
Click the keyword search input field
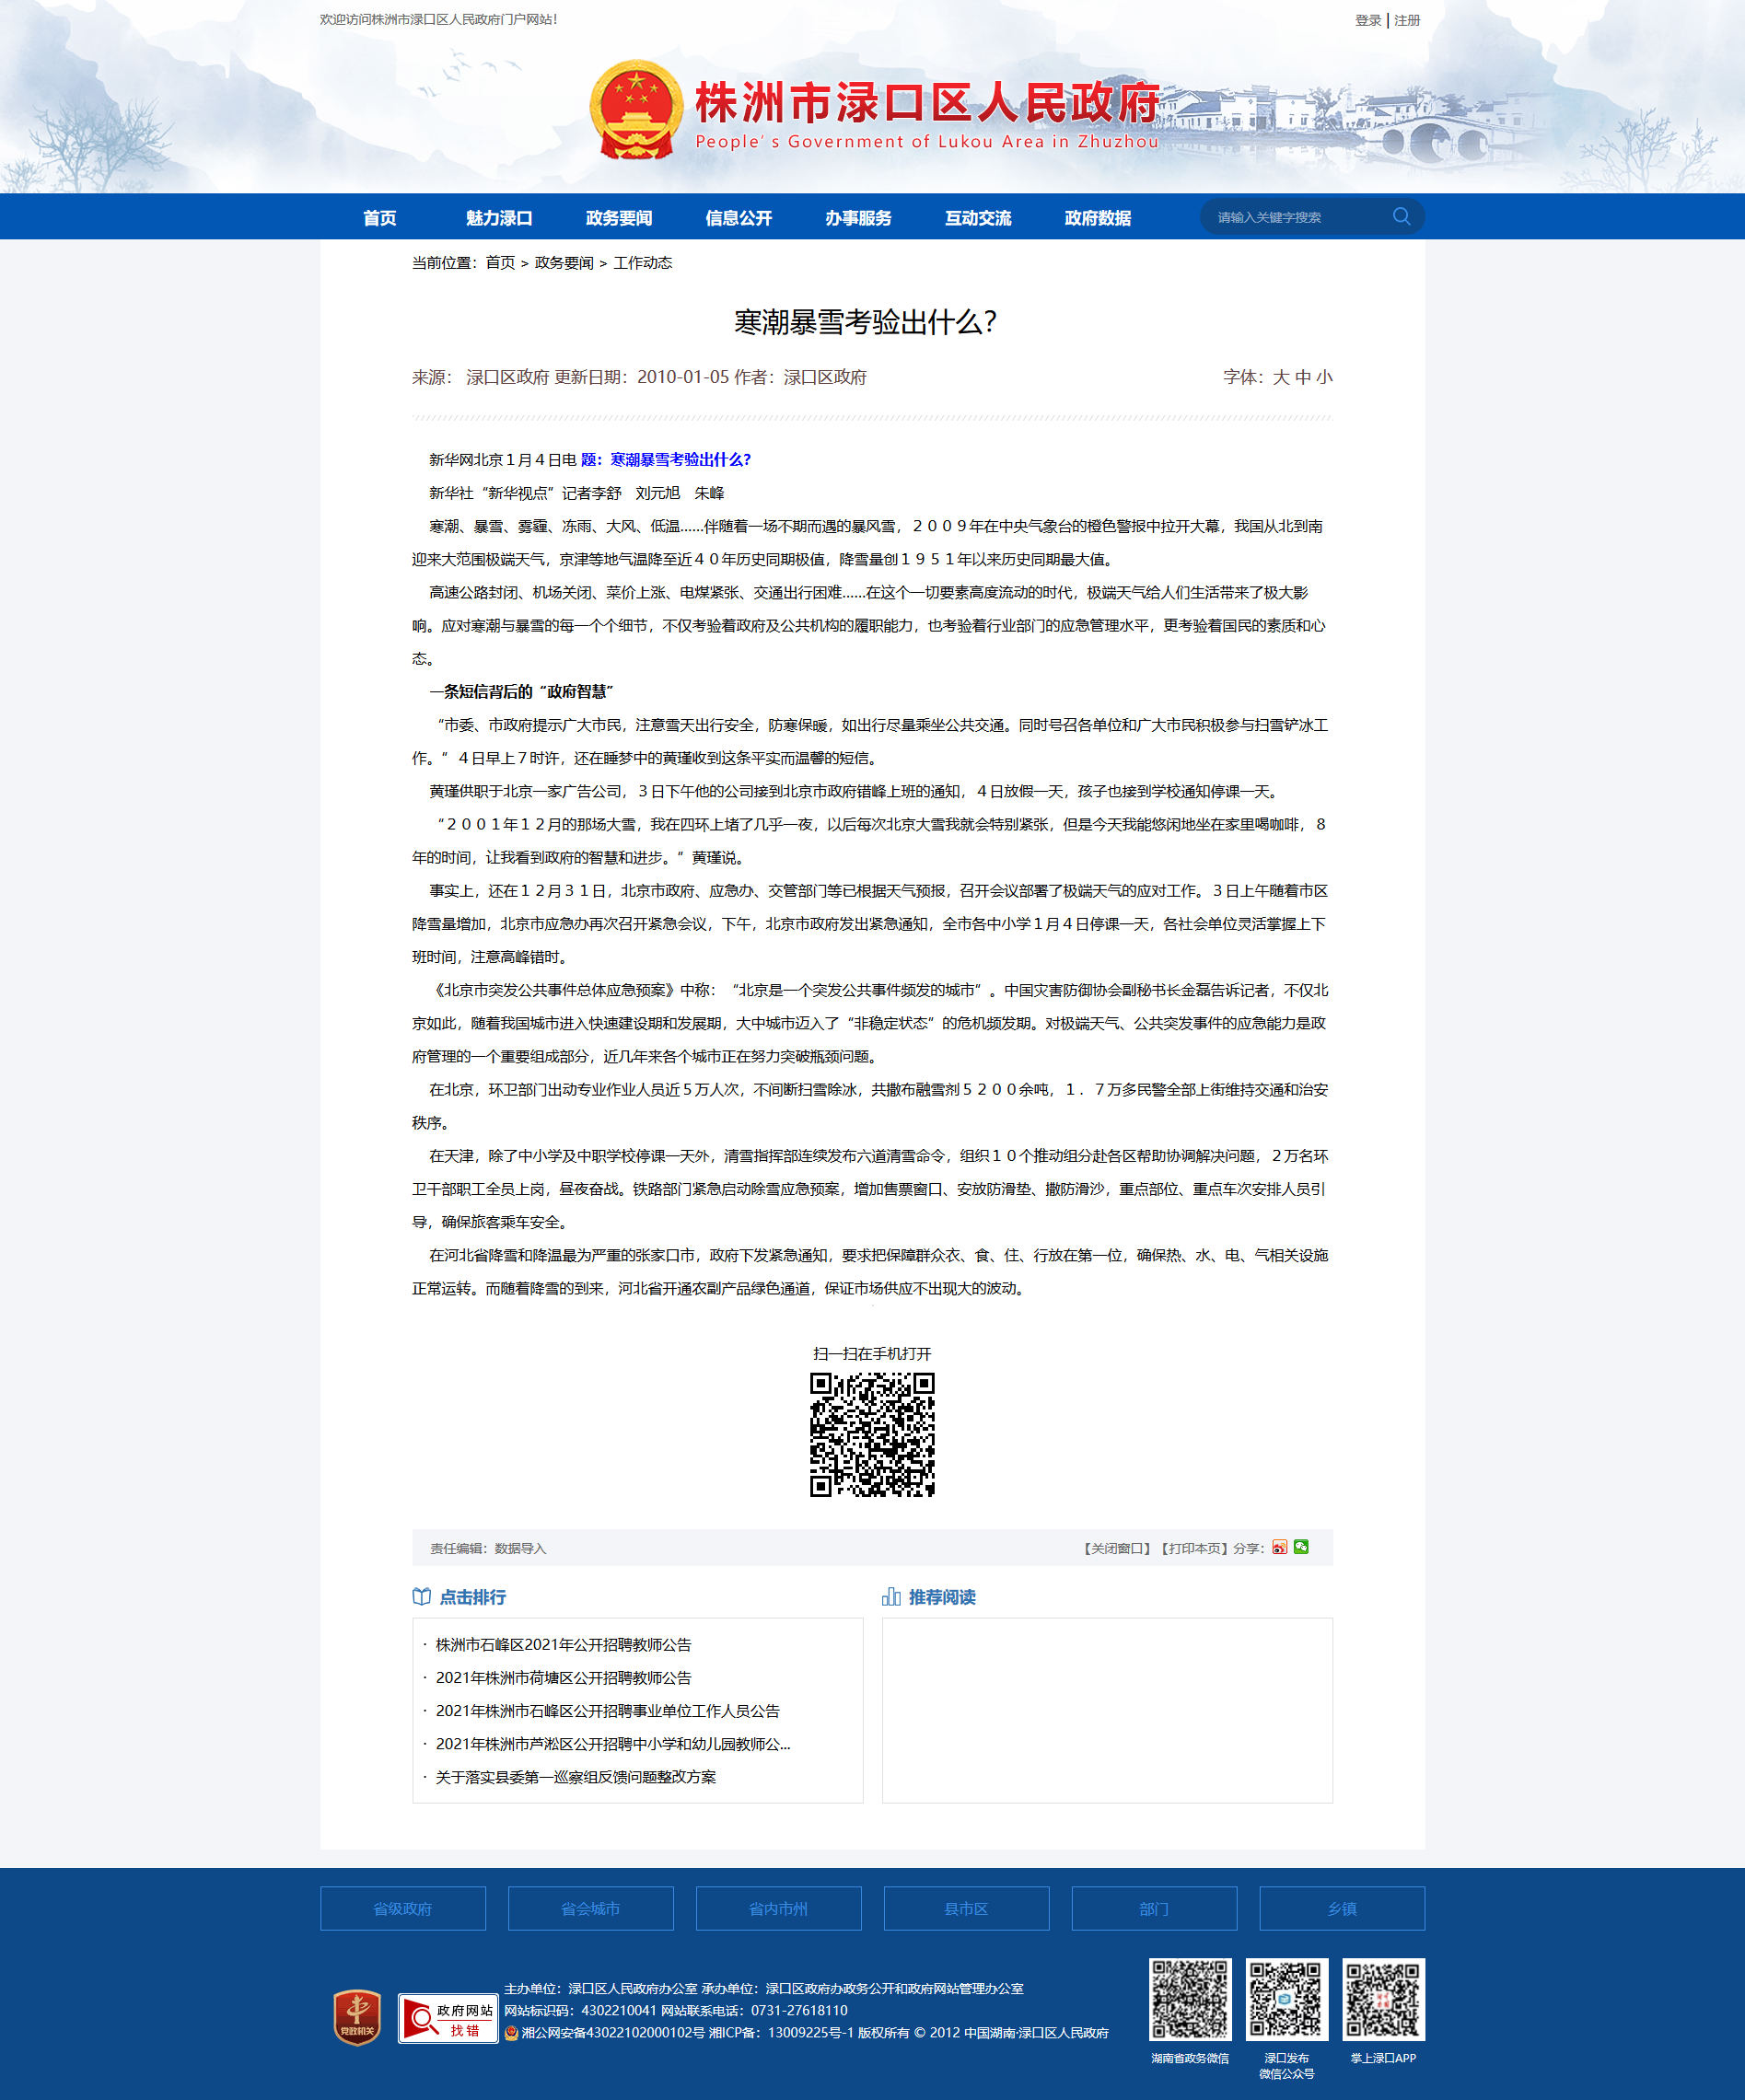[1295, 217]
